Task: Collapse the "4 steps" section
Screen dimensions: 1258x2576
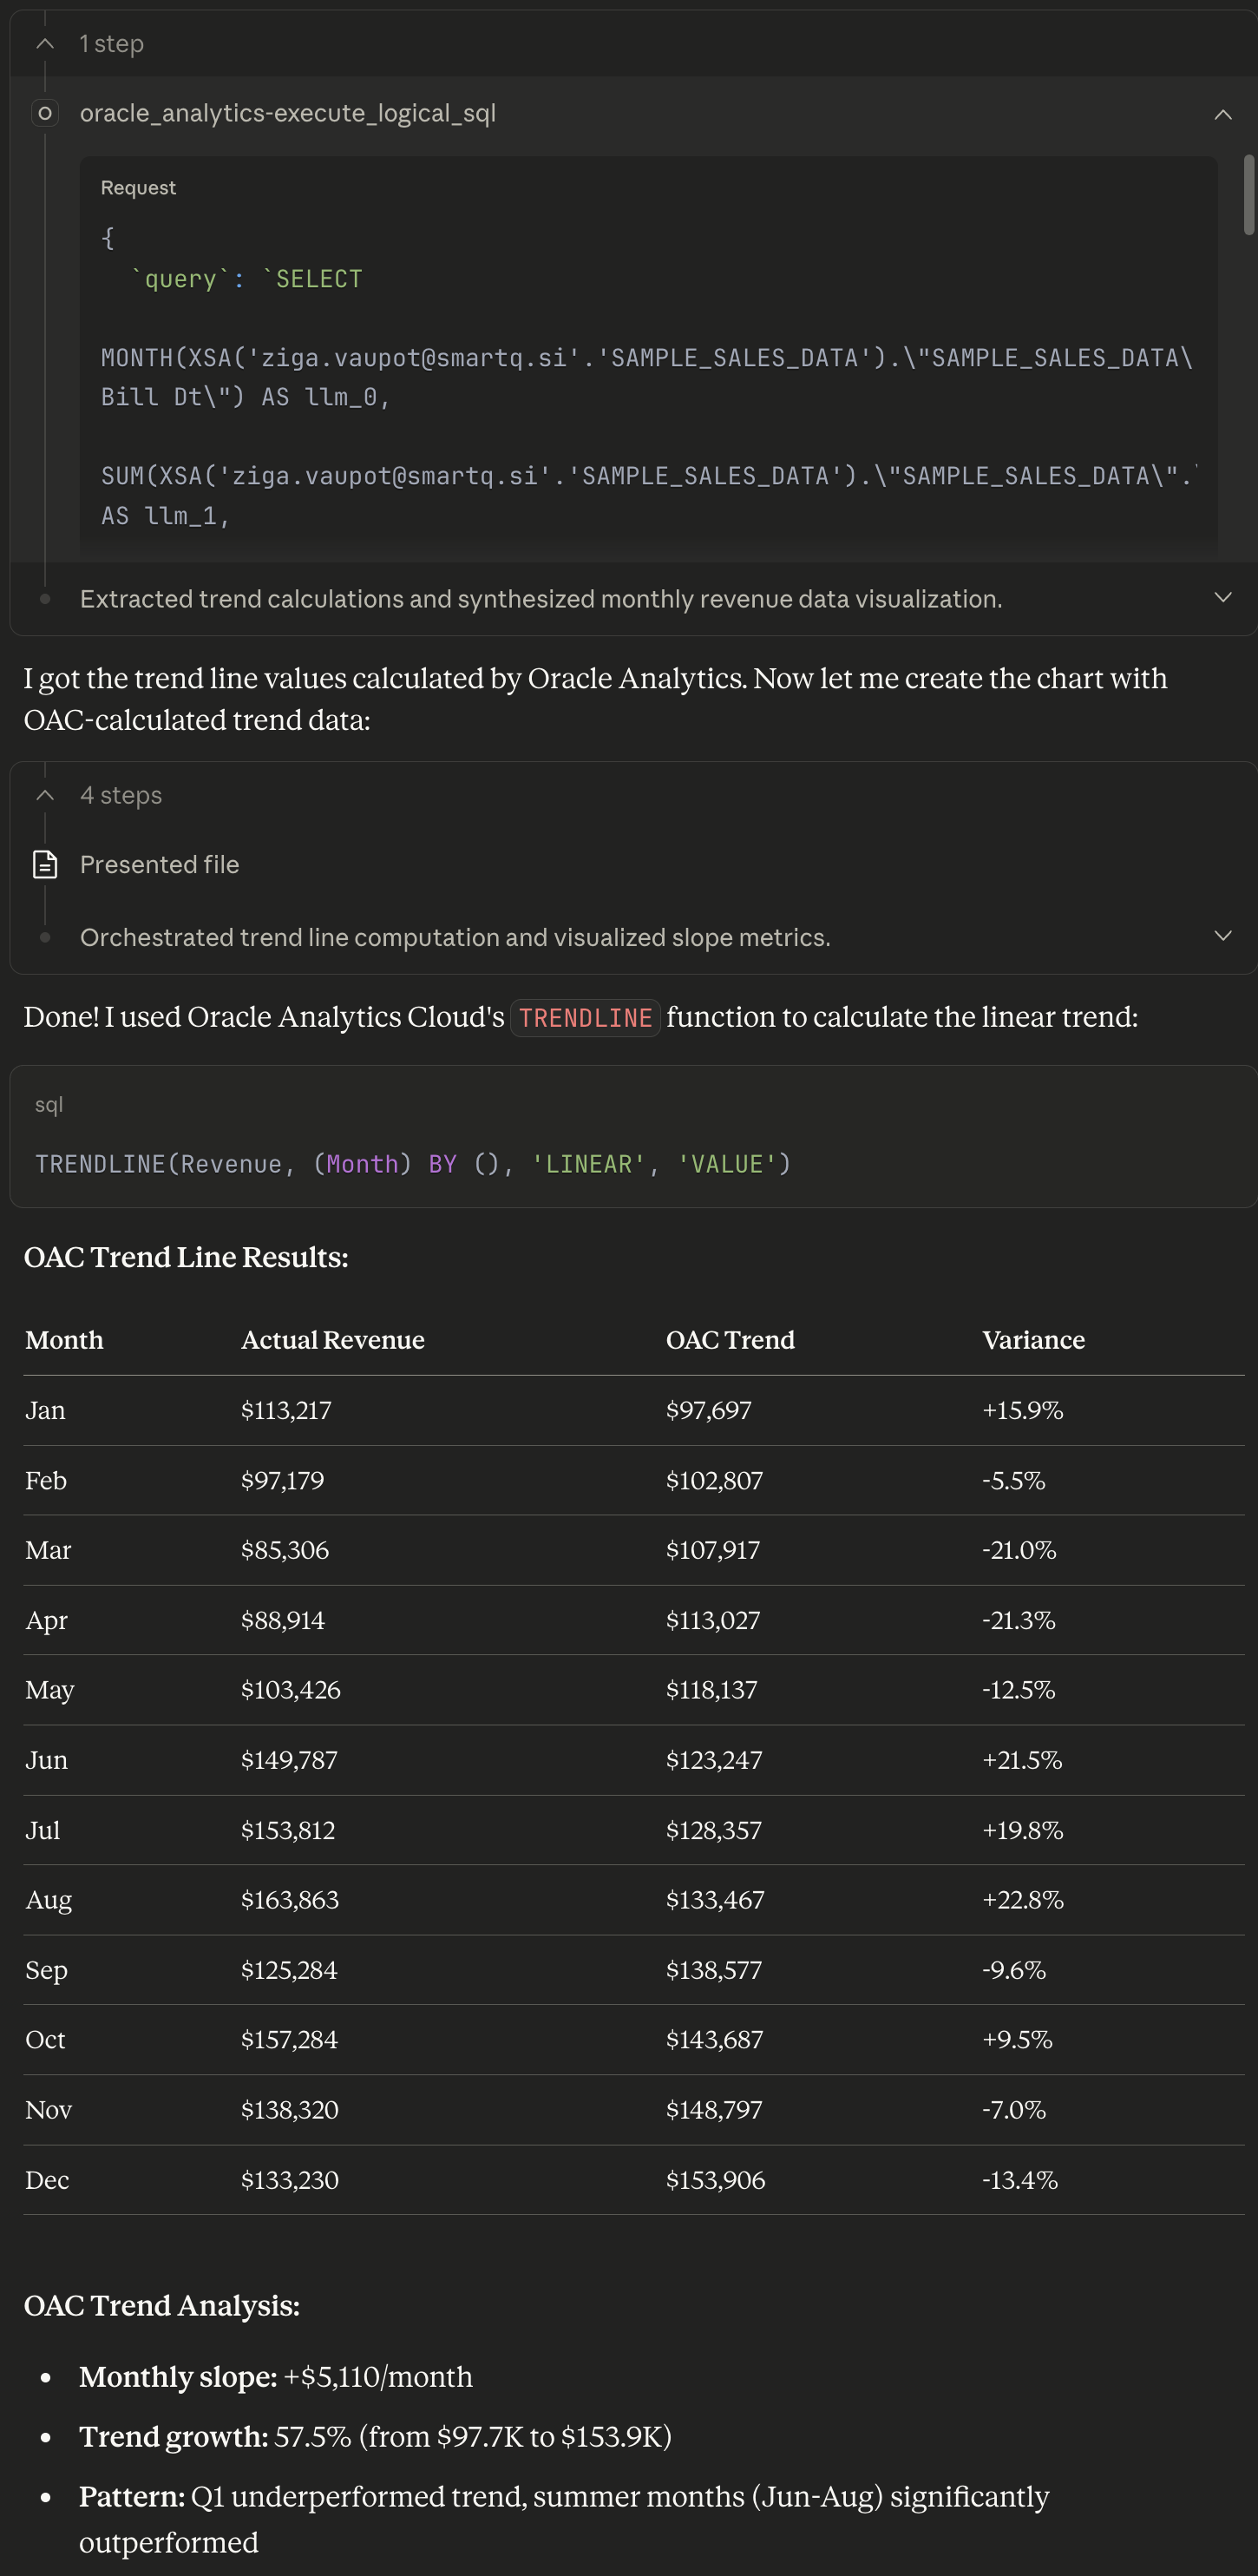Action: [x=44, y=795]
